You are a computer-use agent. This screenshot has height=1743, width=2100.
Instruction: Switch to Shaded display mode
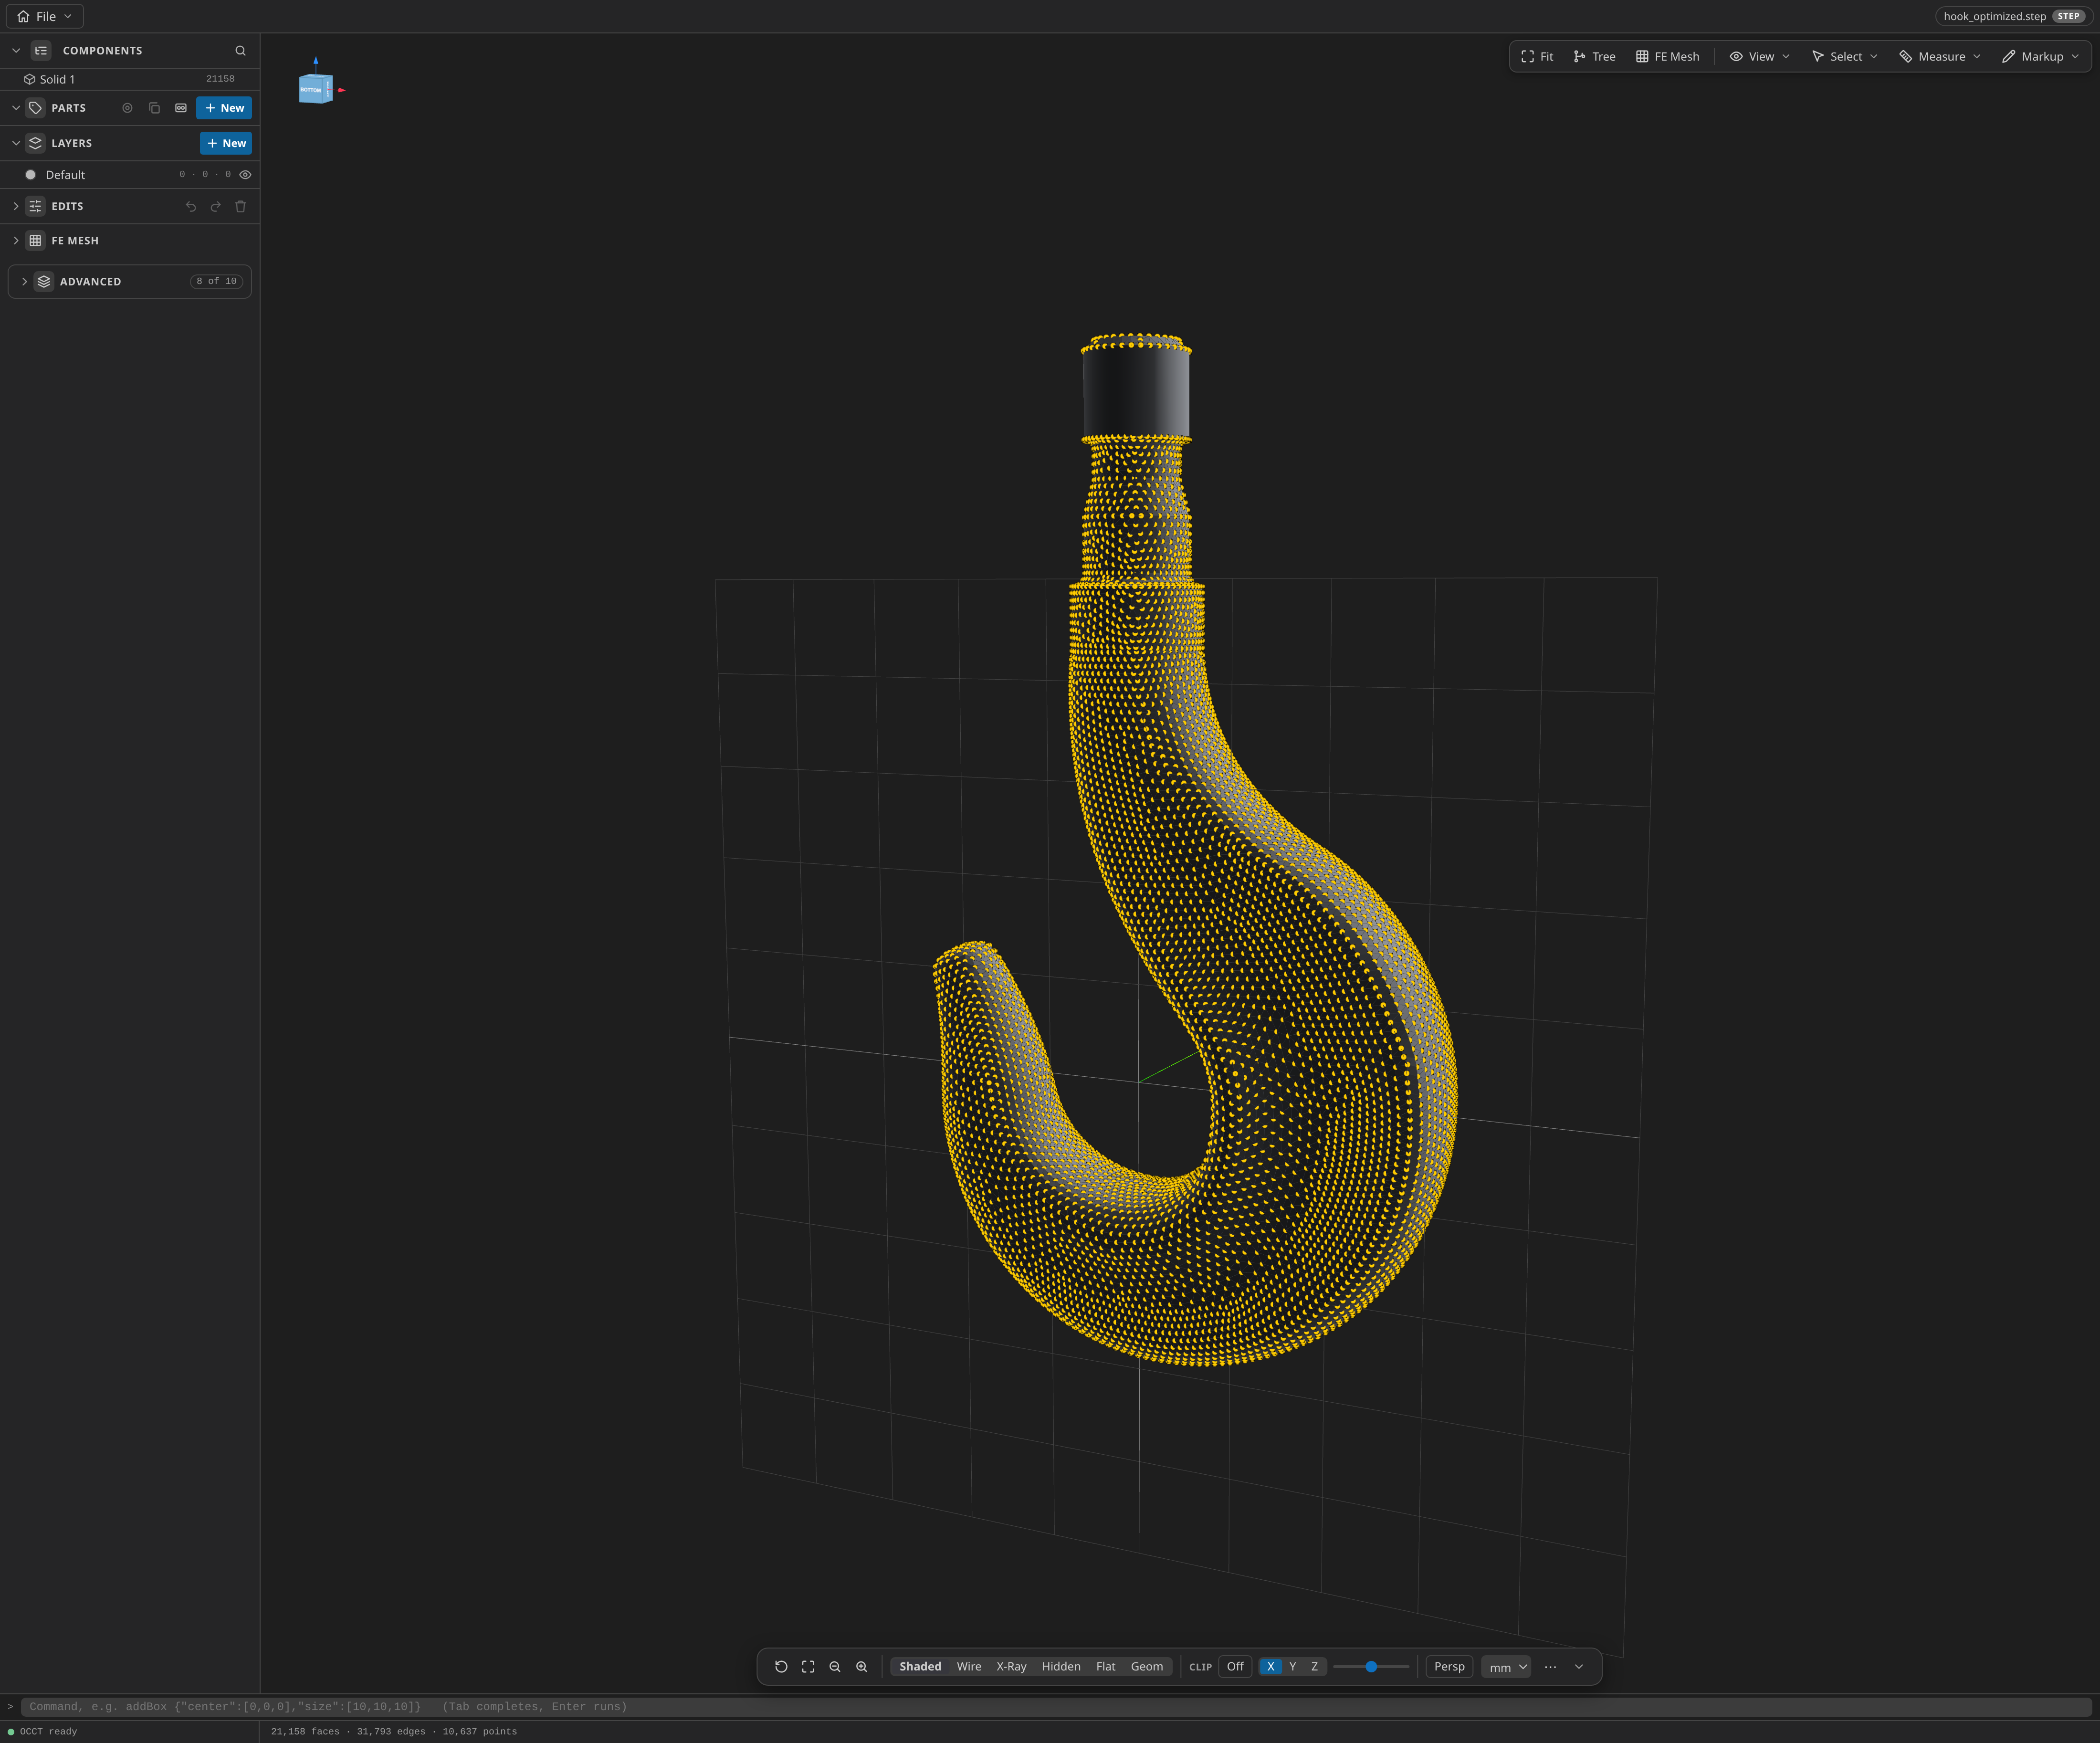tap(920, 1667)
